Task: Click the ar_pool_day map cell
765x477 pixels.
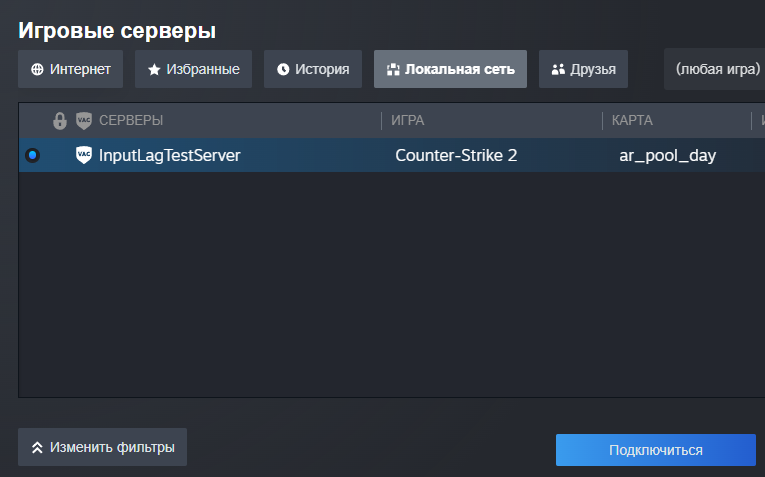Action: tap(667, 156)
